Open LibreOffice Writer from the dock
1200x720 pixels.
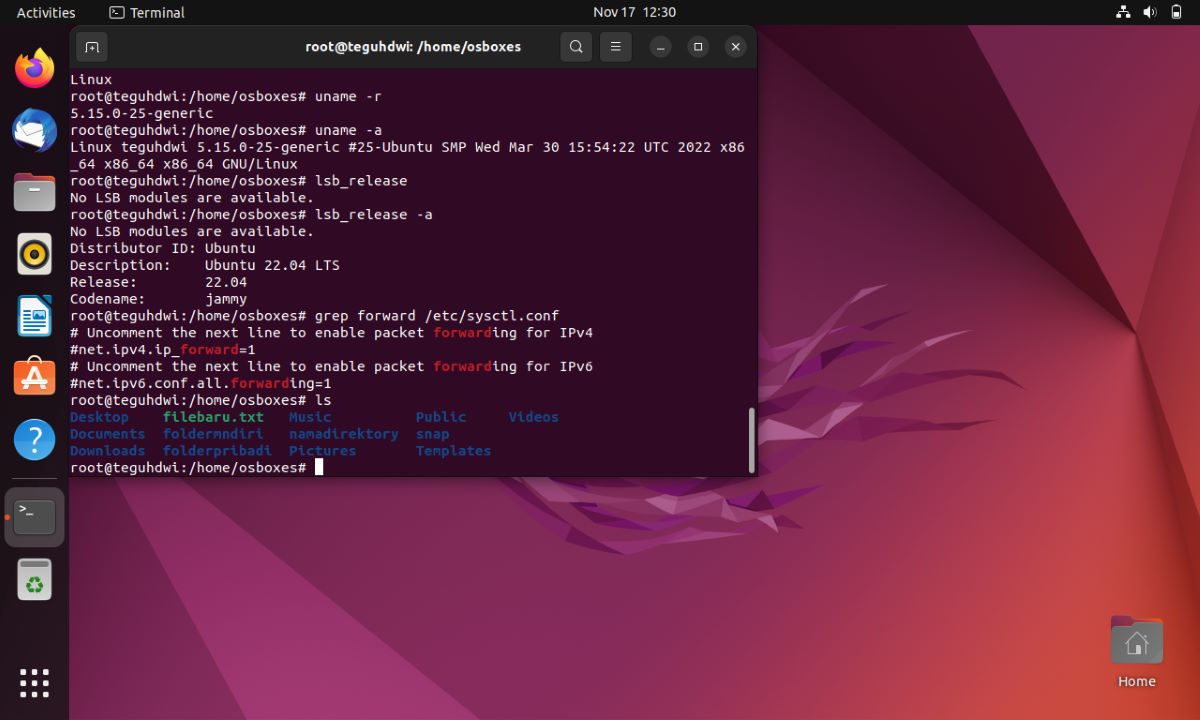[x=34, y=316]
